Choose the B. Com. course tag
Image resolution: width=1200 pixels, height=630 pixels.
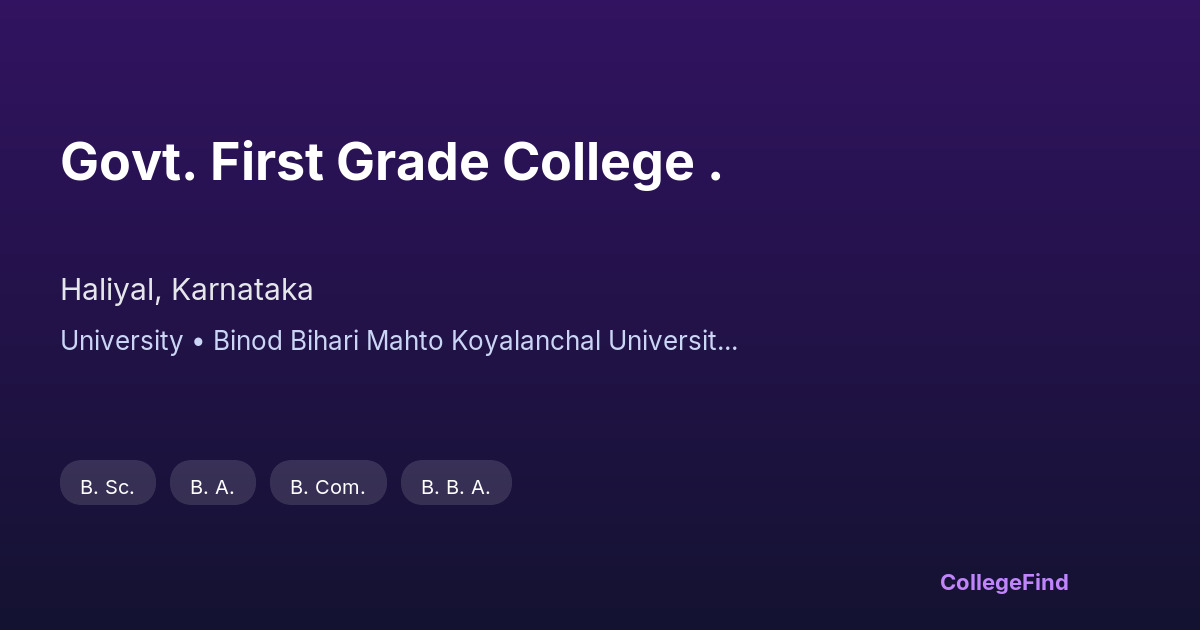[328, 486]
